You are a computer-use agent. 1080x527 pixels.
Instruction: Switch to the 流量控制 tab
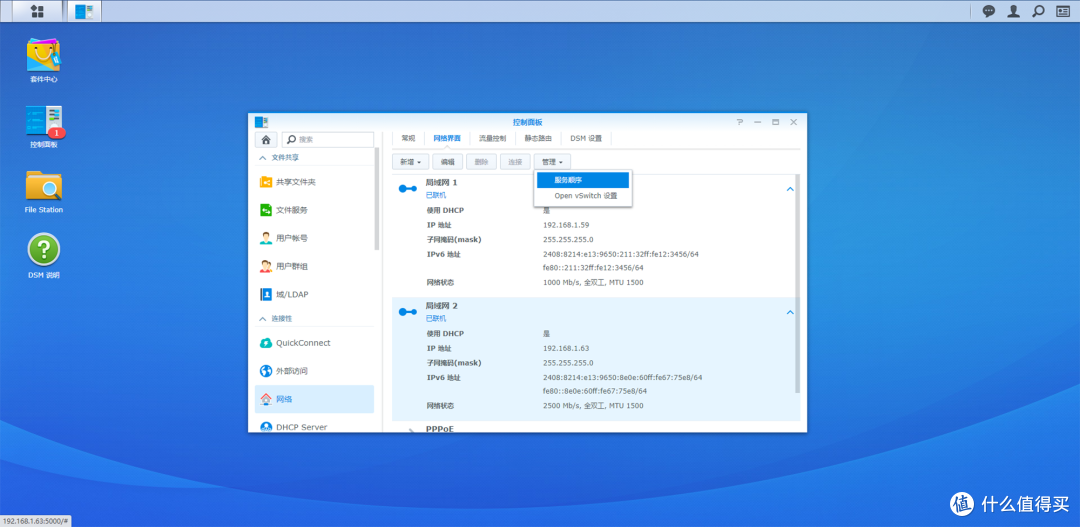tap(492, 138)
